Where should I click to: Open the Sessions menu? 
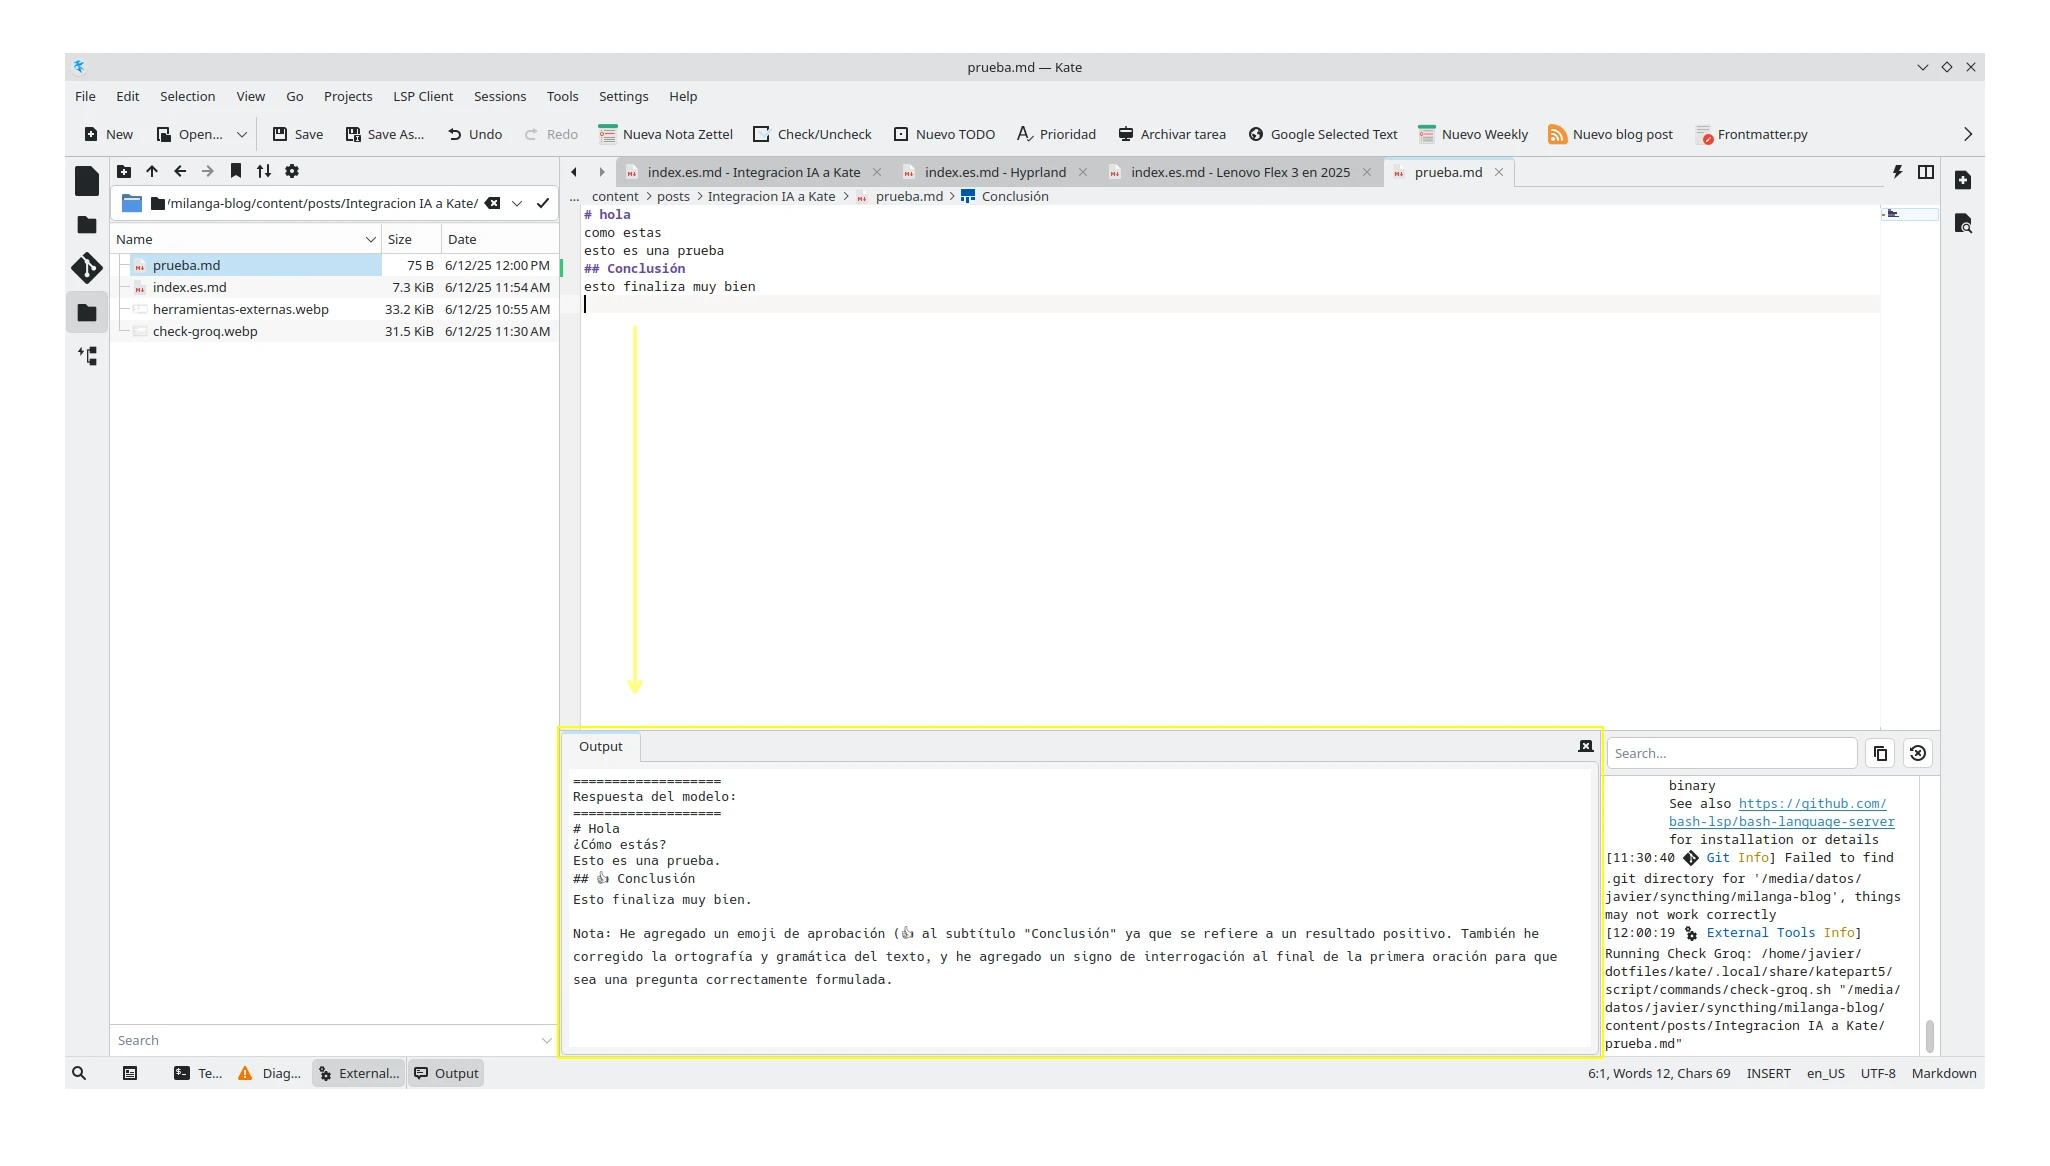click(x=499, y=96)
